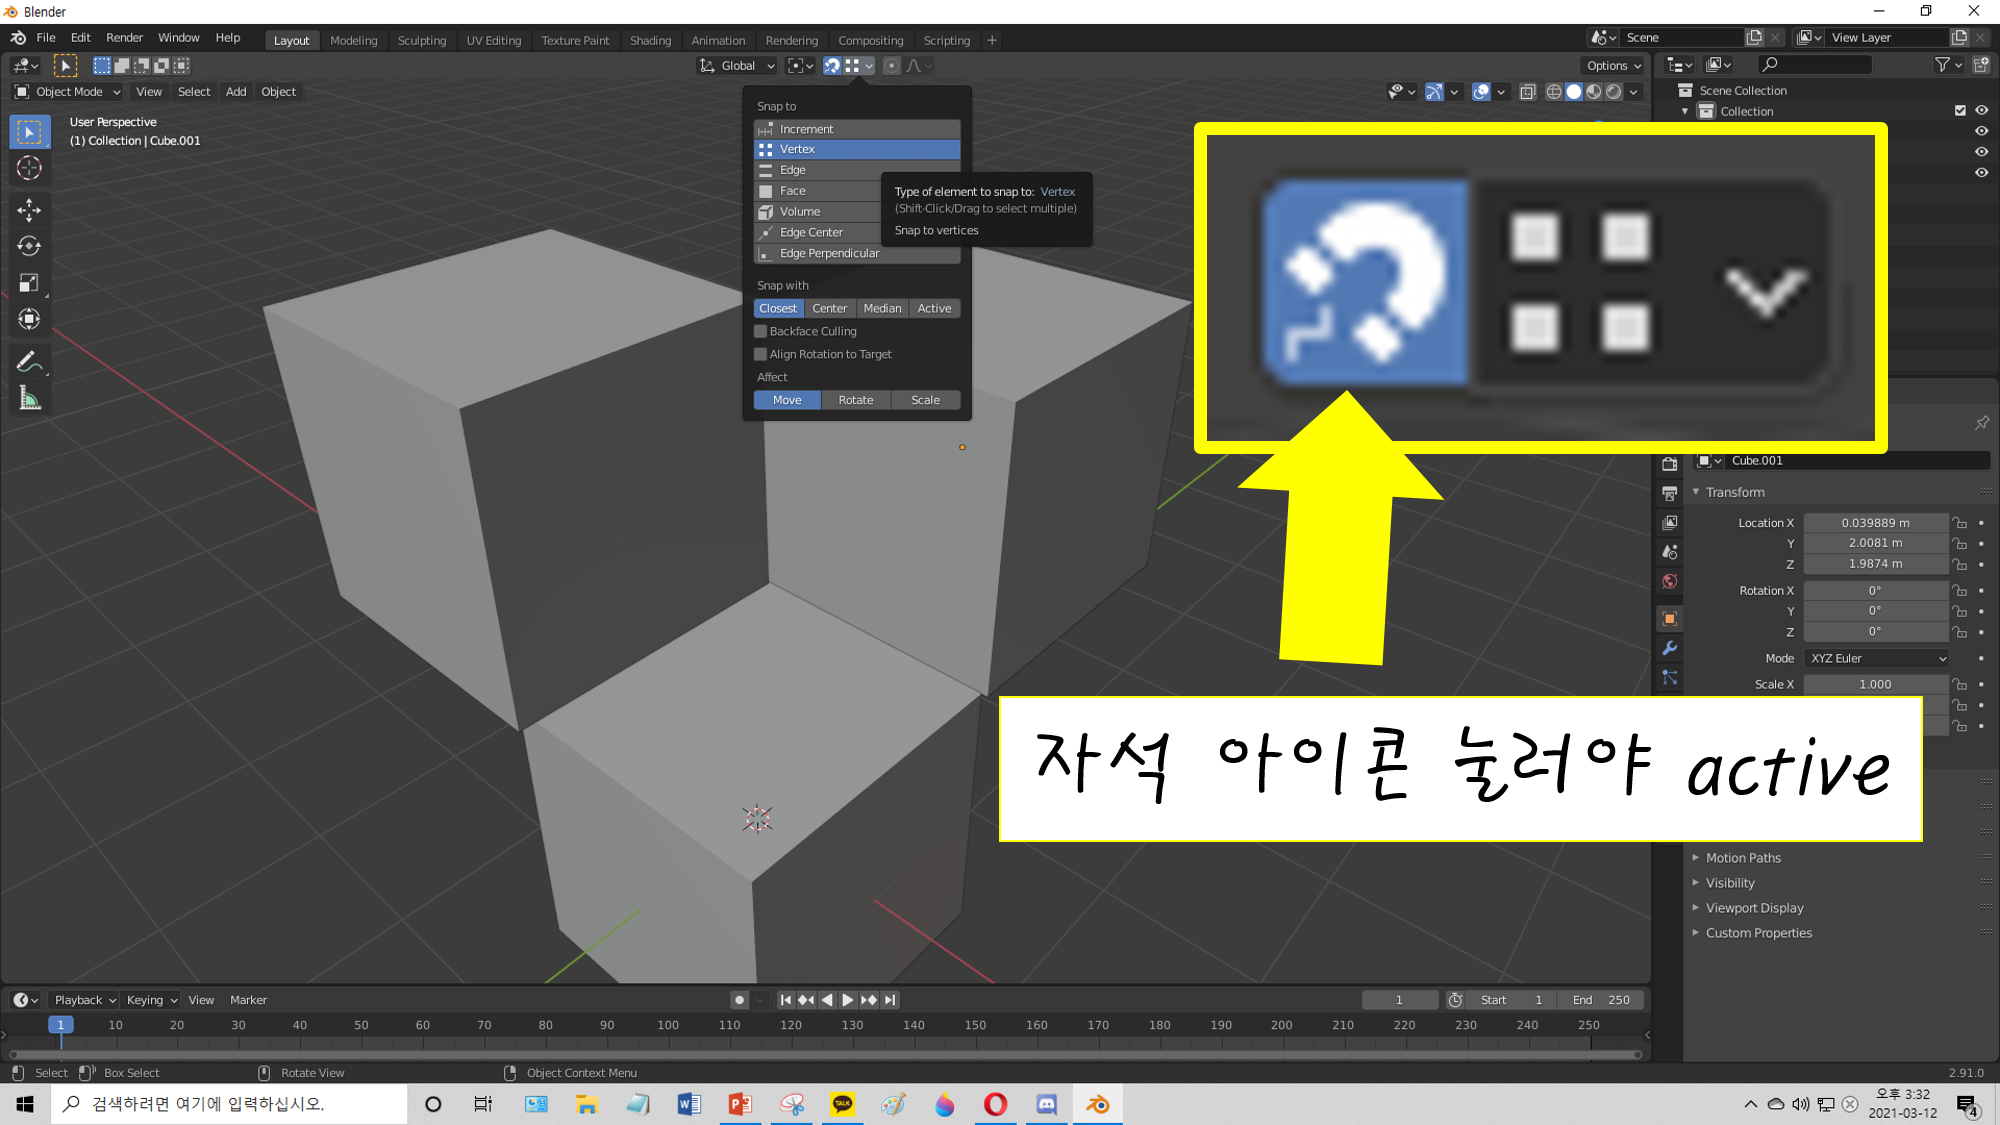Switch to the Sculpting workspace tab
This screenshot has height=1125, width=2000.
click(421, 41)
